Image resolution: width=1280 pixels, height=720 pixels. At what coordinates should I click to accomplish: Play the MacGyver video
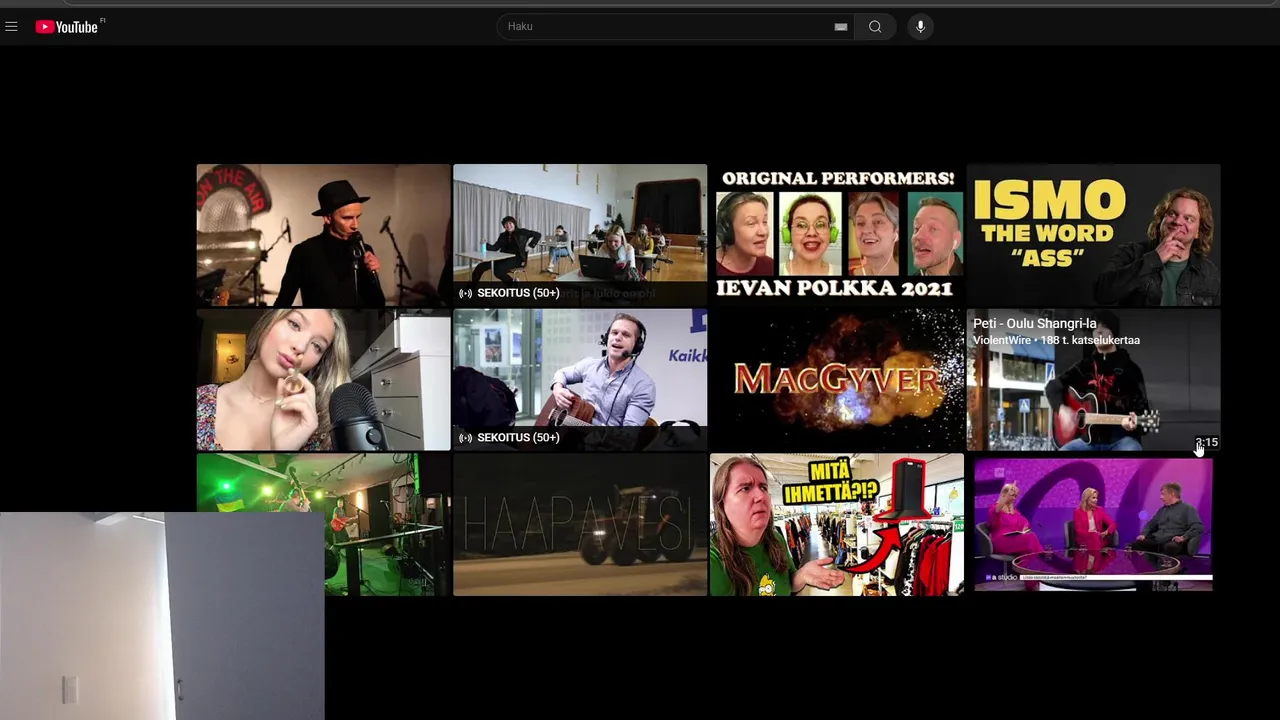pos(837,380)
